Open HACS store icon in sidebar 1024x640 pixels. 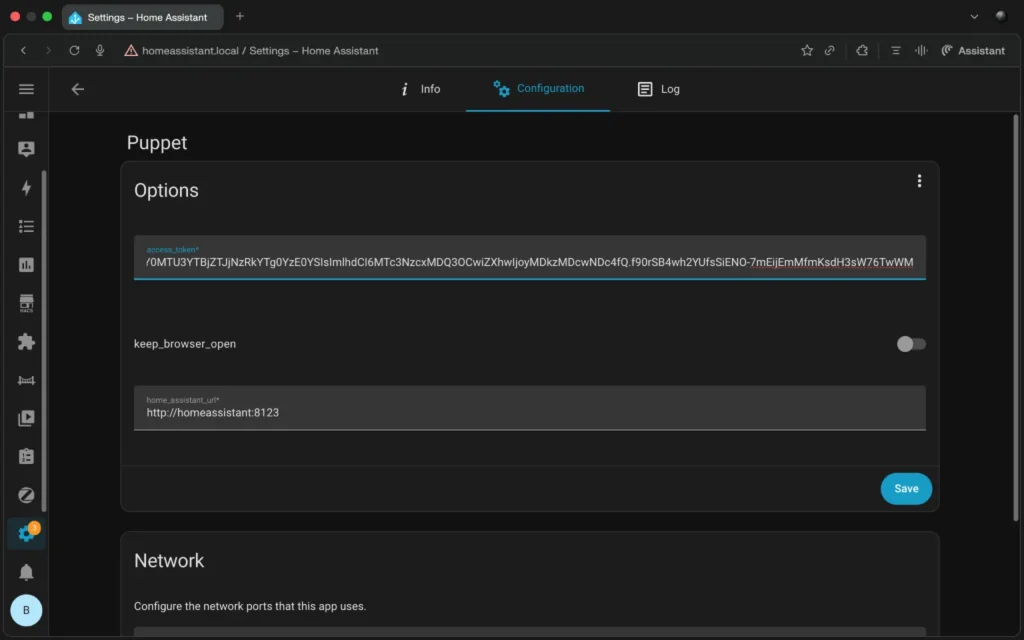click(26, 303)
